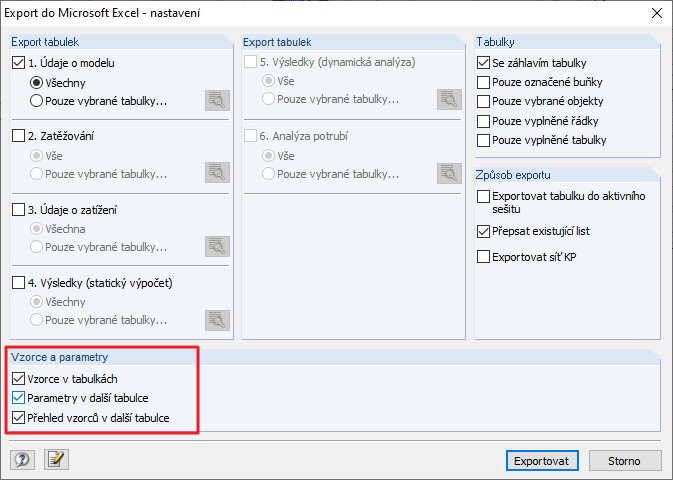
Task: Open table selection for Analýza potrubí
Action: click(x=449, y=173)
